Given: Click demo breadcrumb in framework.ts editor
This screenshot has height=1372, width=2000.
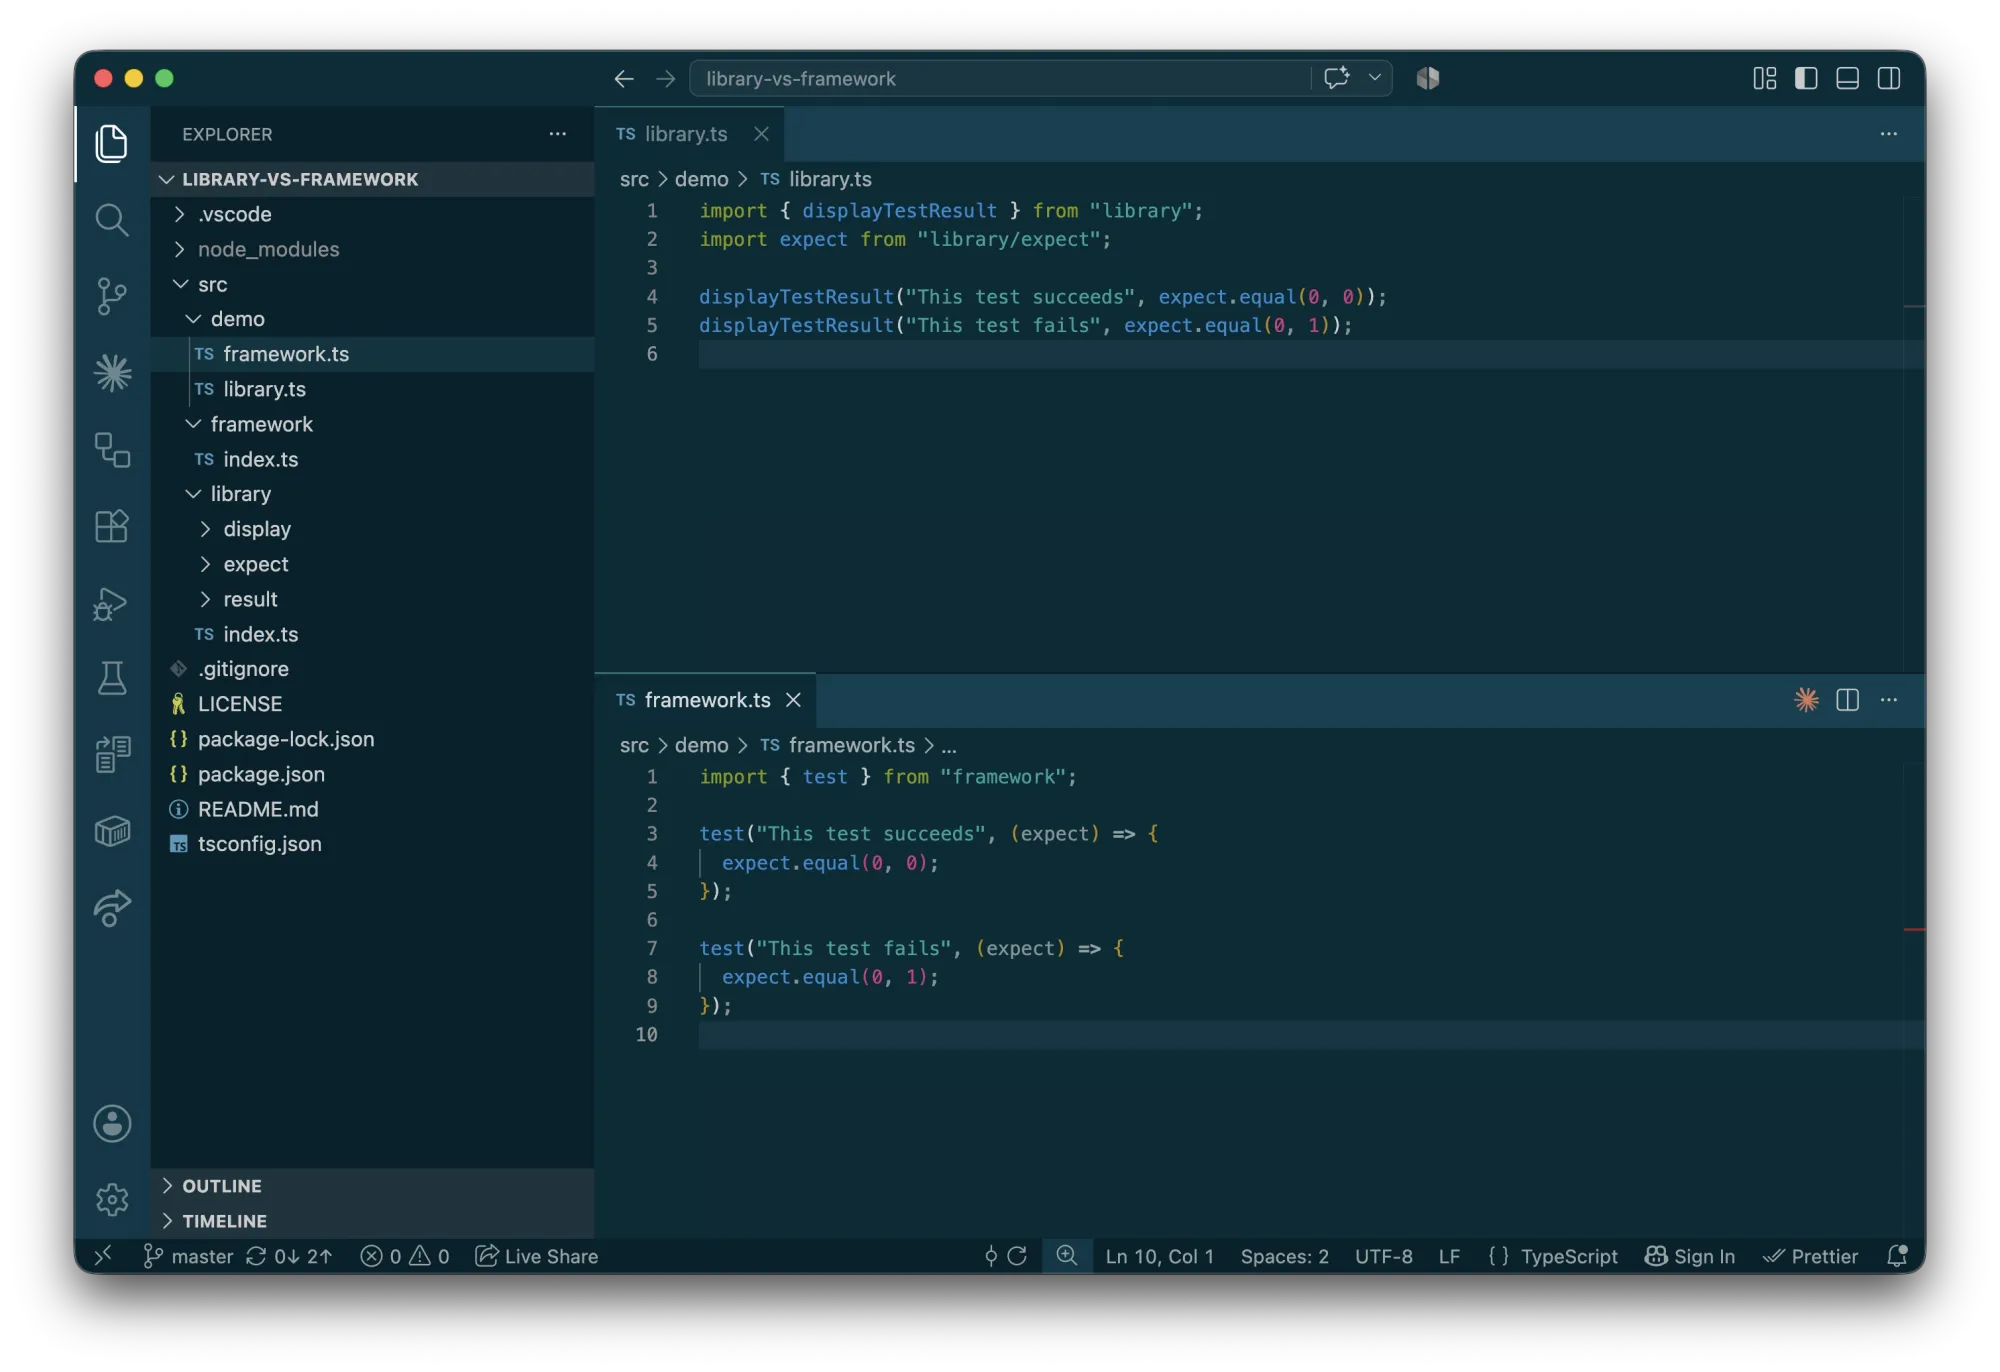Looking at the screenshot, I should [701, 745].
